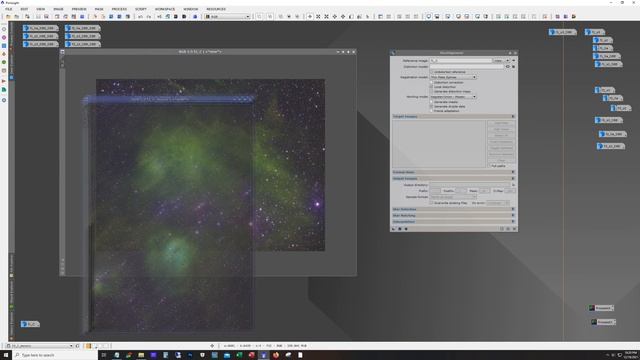The image size is (640, 360).
Task: Click Toggle Selected button
Action: 501,148
